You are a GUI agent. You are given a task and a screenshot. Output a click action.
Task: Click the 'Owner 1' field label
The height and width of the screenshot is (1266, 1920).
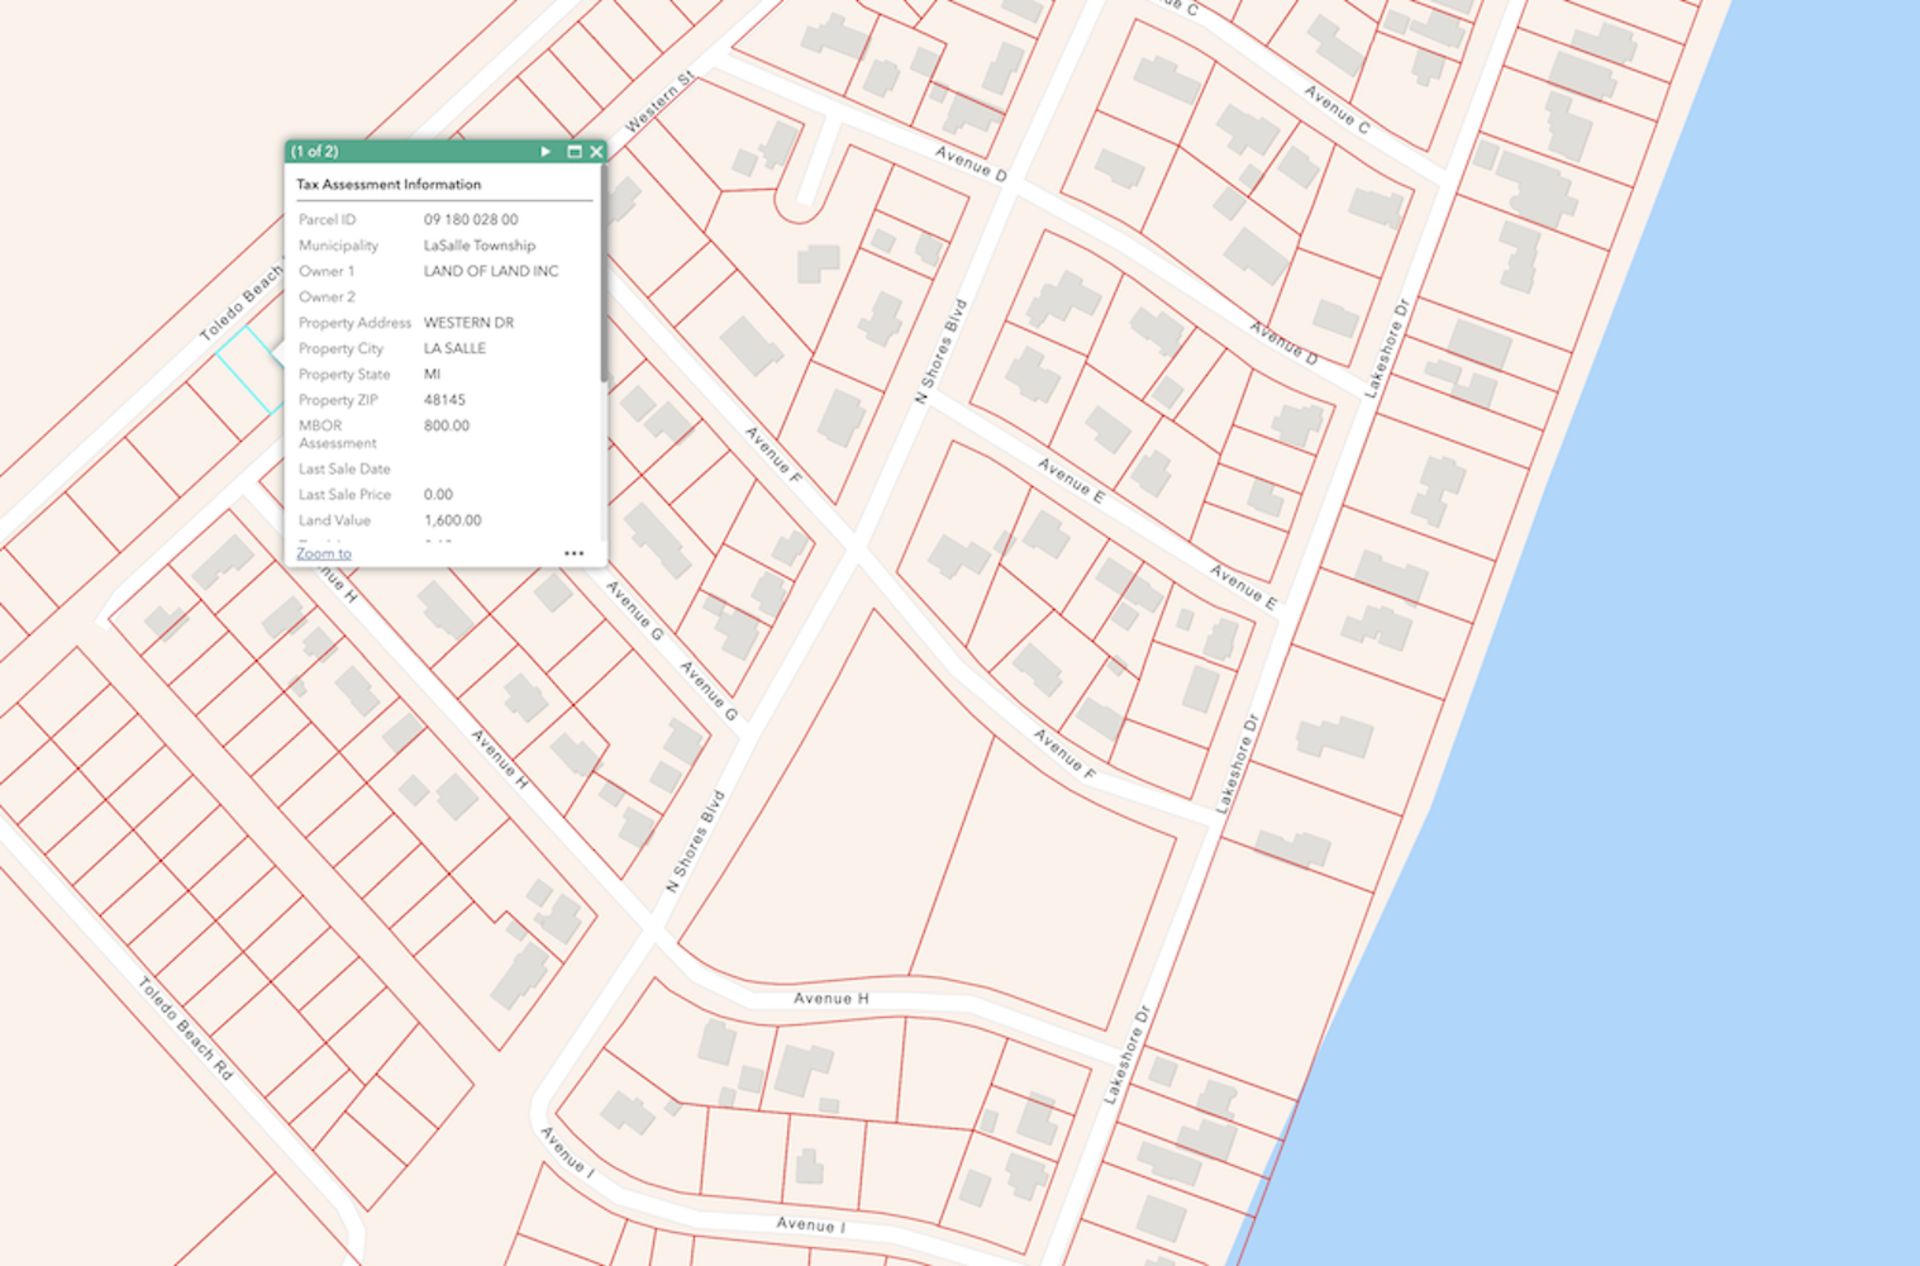326,271
